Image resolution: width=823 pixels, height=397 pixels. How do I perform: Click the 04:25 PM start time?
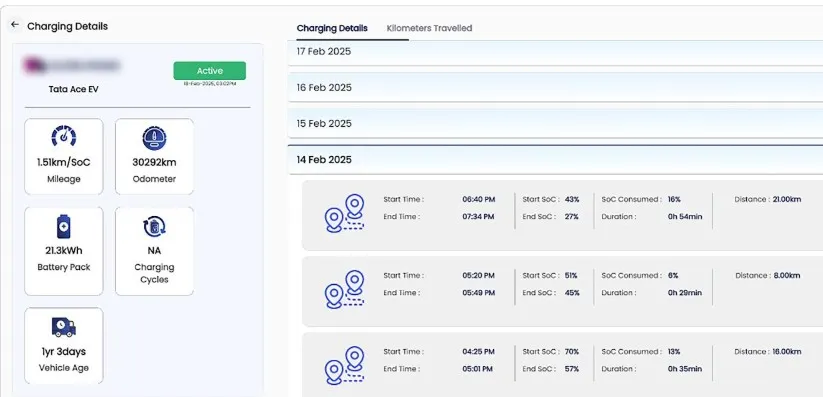click(479, 351)
